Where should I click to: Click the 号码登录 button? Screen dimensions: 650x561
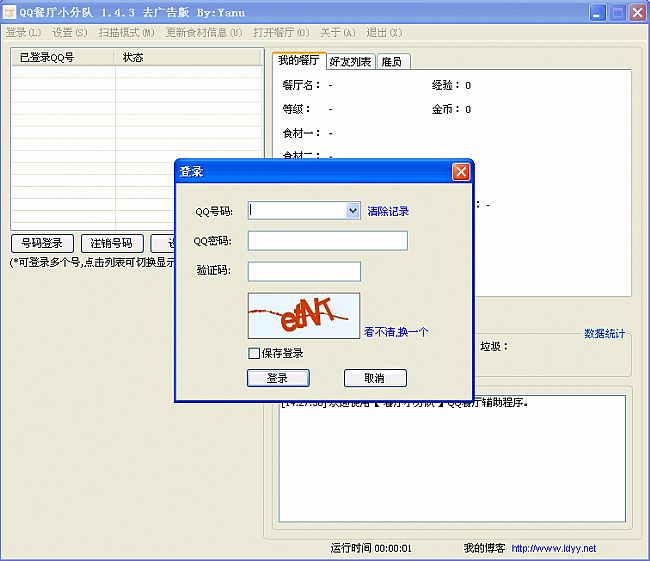coord(42,243)
